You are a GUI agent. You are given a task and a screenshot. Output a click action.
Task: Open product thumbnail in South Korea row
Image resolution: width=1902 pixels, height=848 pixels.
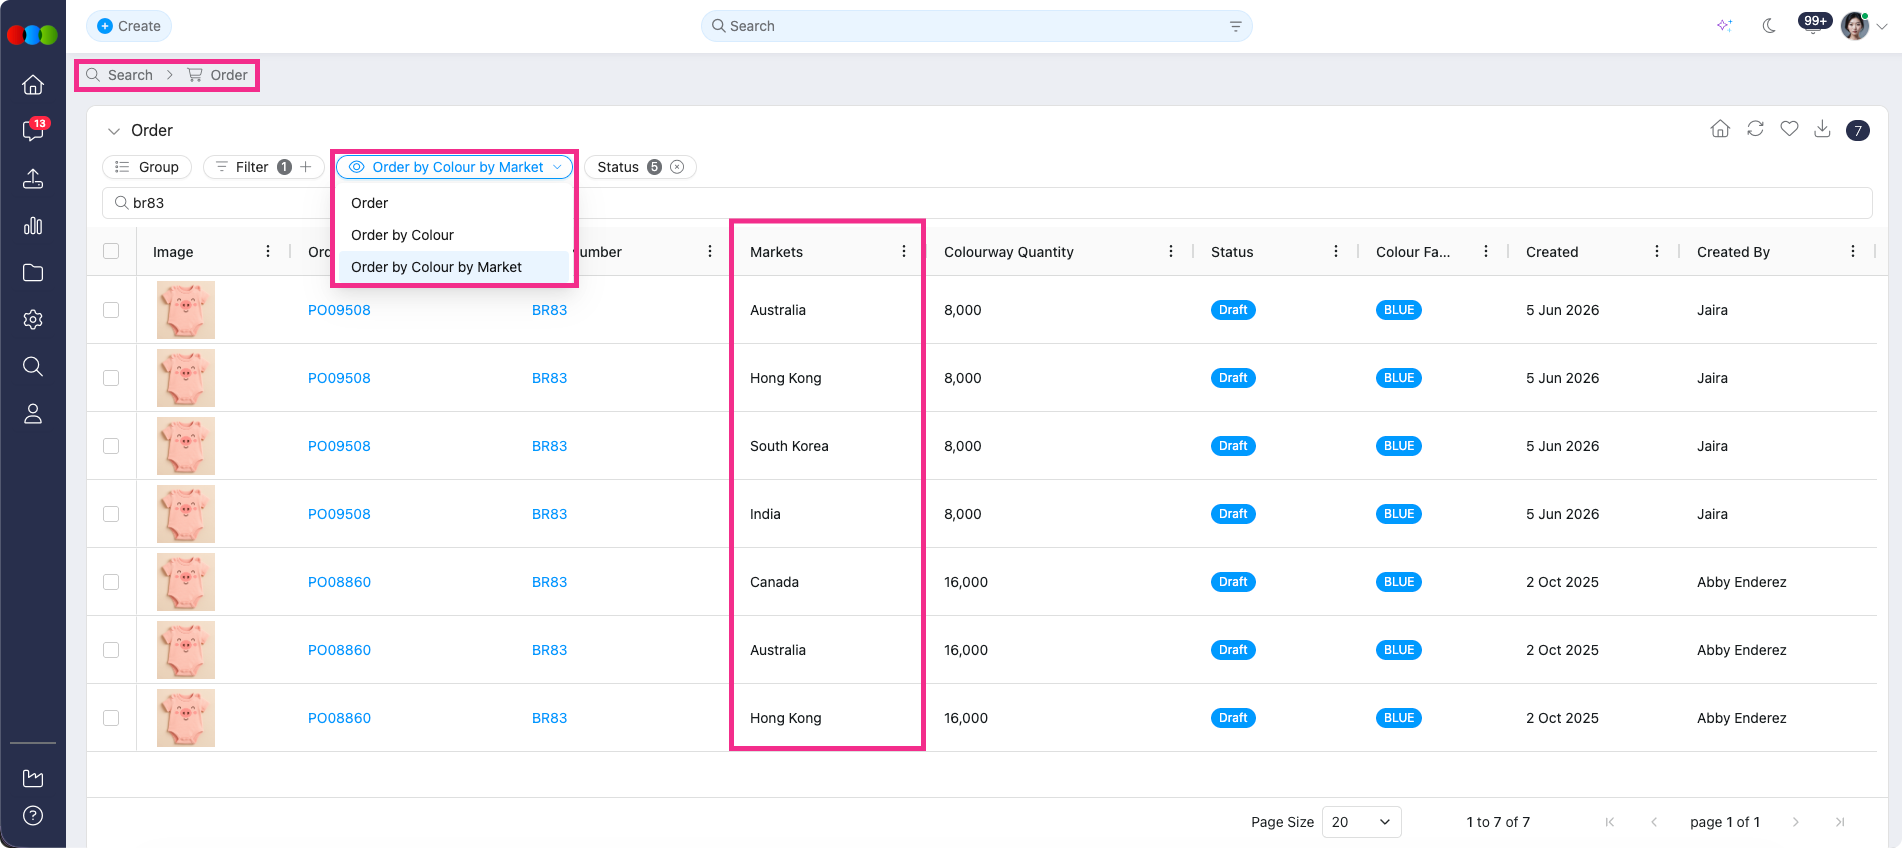(x=186, y=446)
